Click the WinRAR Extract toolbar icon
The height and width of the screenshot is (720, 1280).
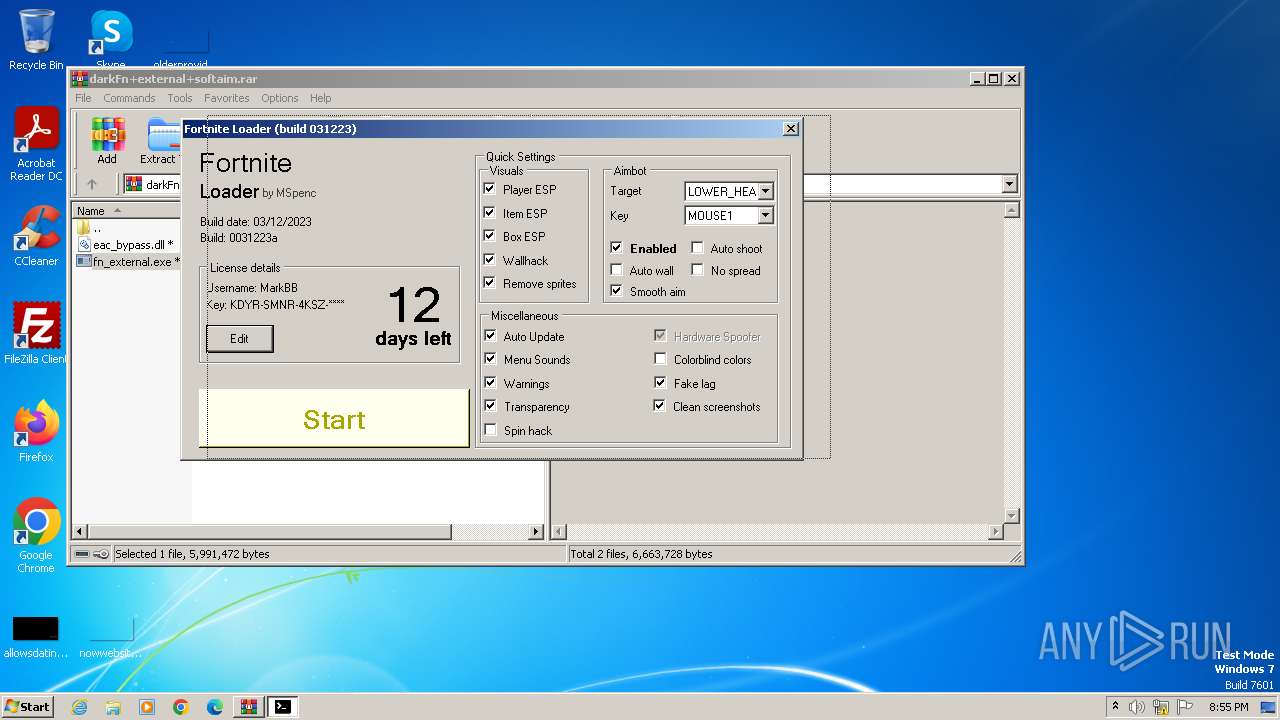pos(161,140)
